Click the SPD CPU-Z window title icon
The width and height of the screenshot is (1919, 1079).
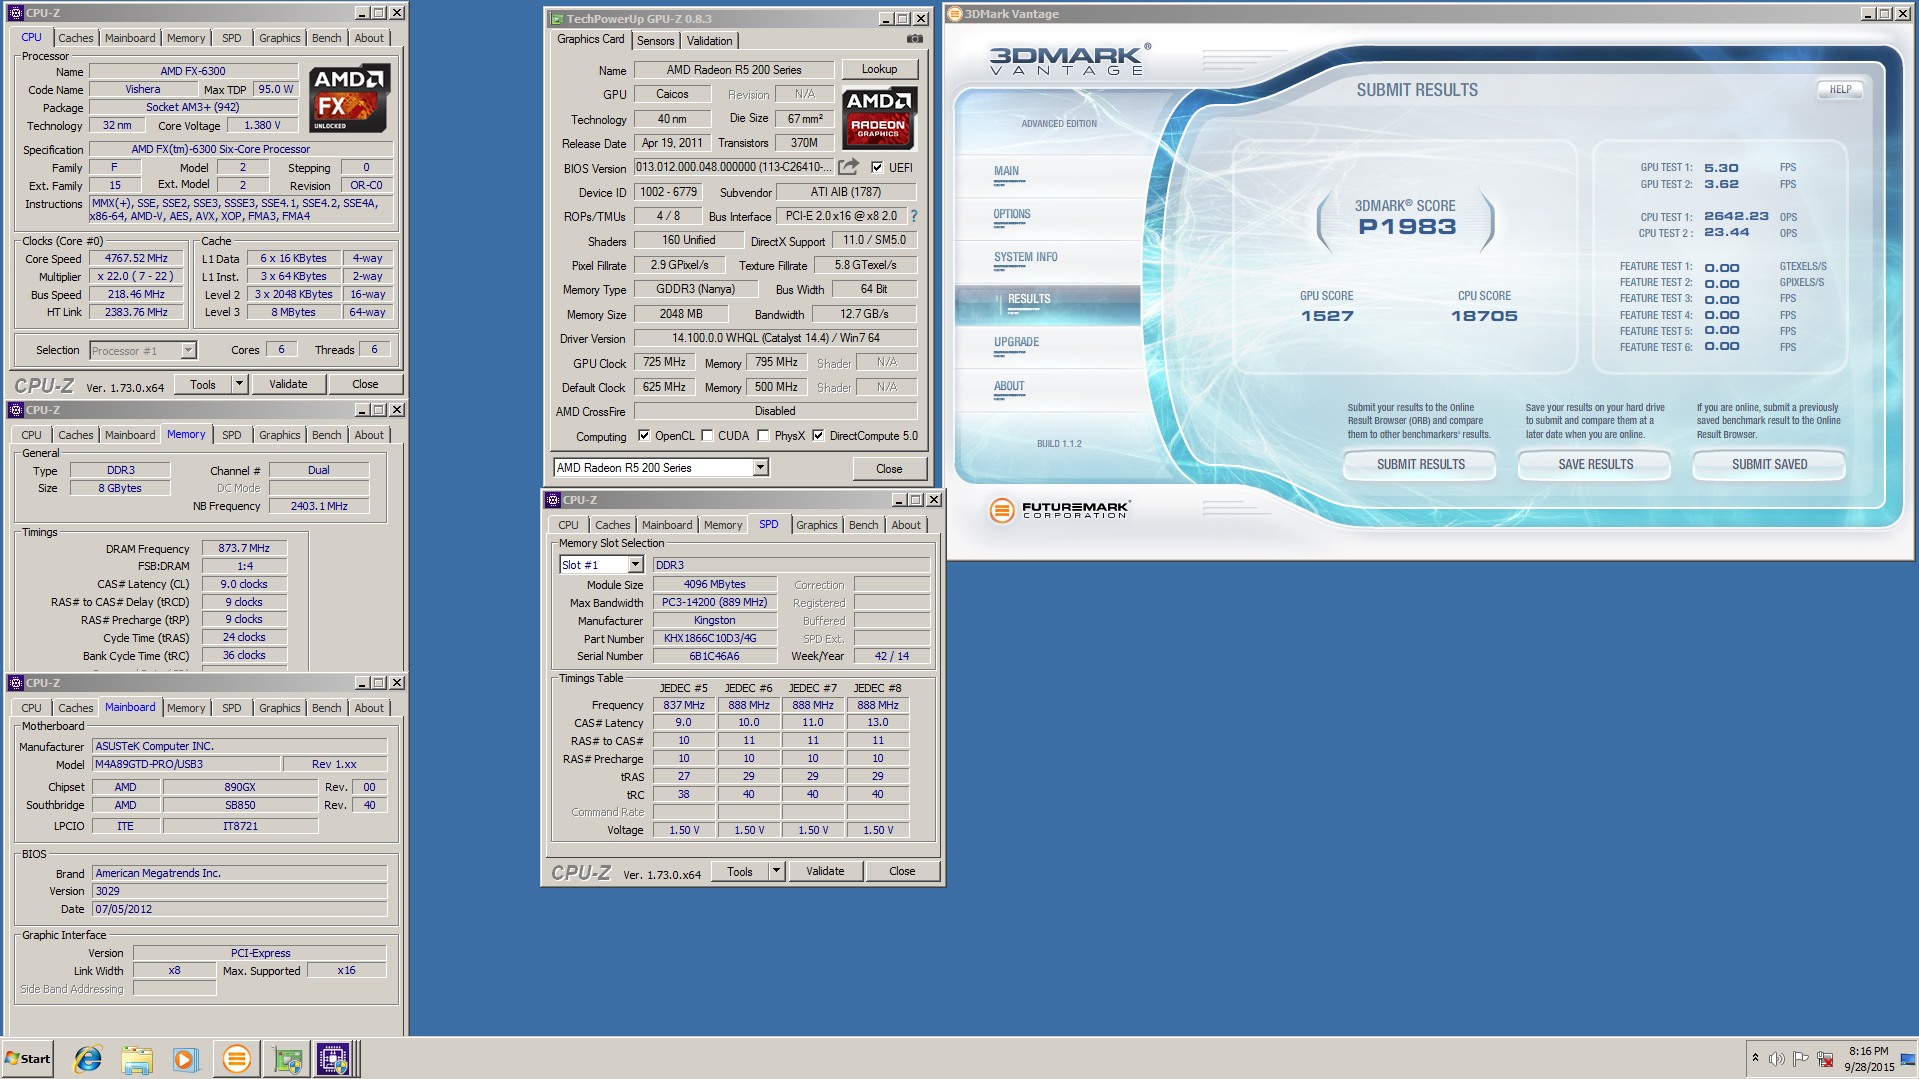[553, 500]
